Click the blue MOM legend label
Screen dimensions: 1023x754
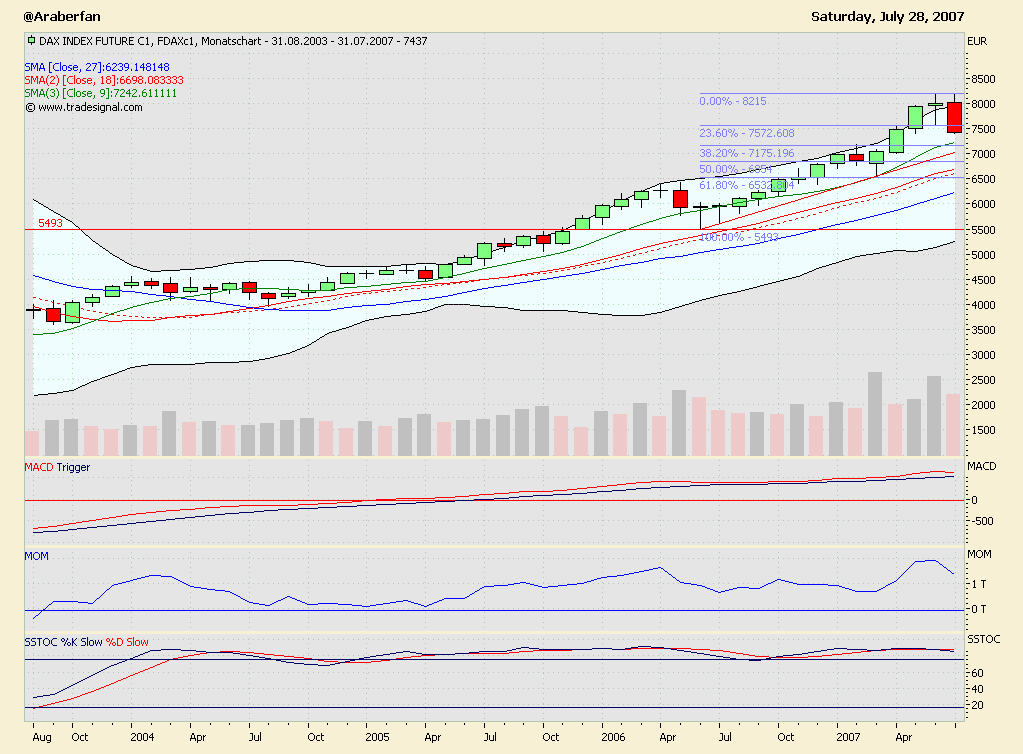tap(37, 556)
